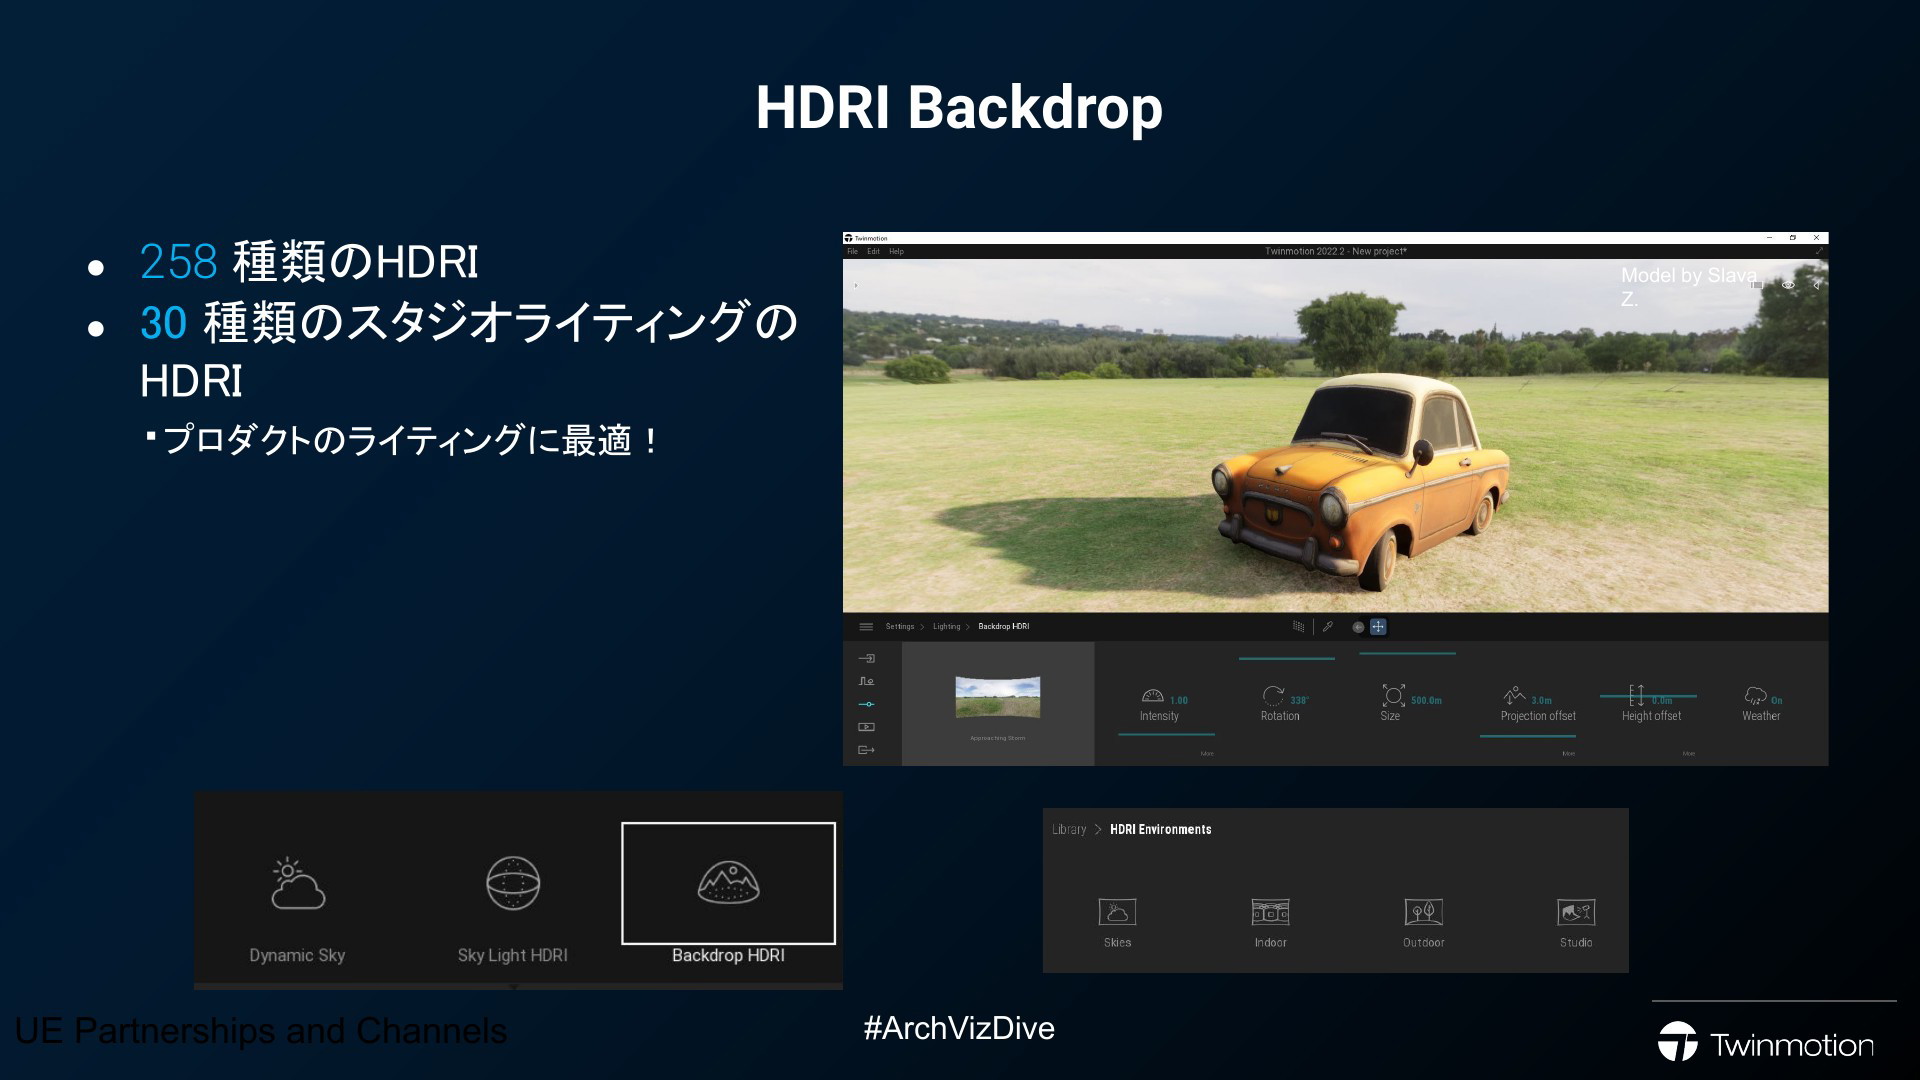
Task: Click the Projection offset slider bar
Action: point(1528,736)
